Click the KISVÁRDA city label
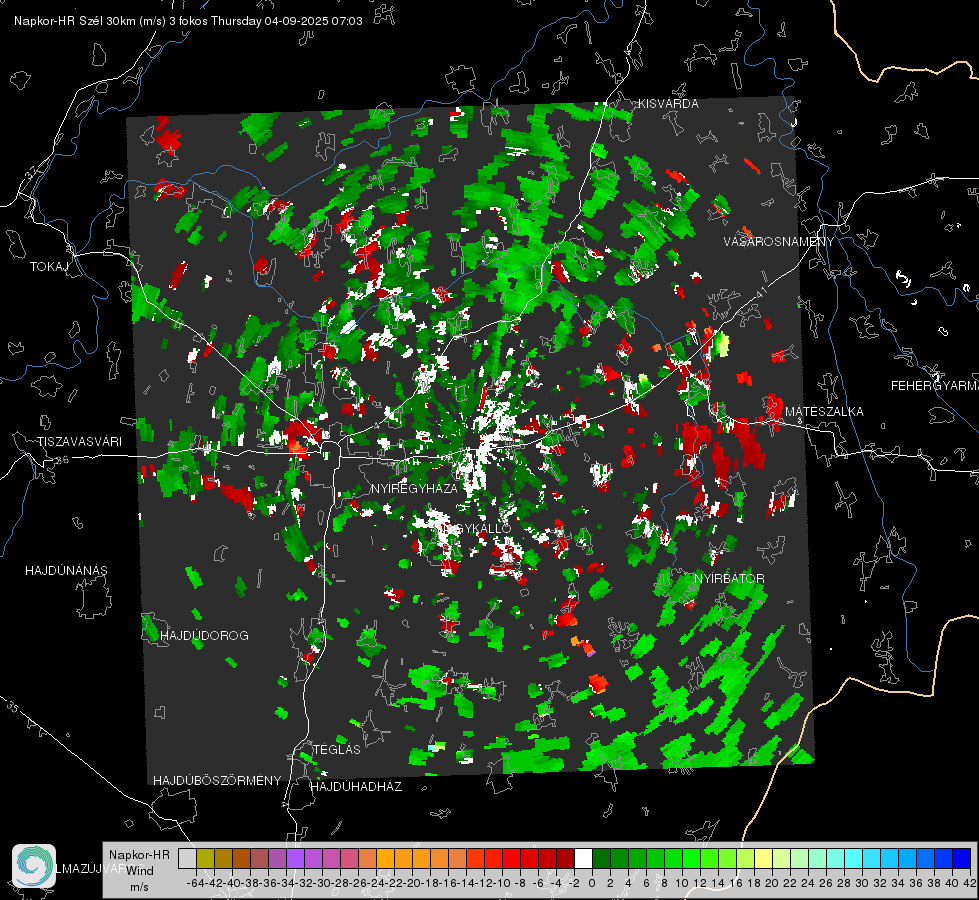Viewport: 979px width, 900px height. (x=668, y=104)
